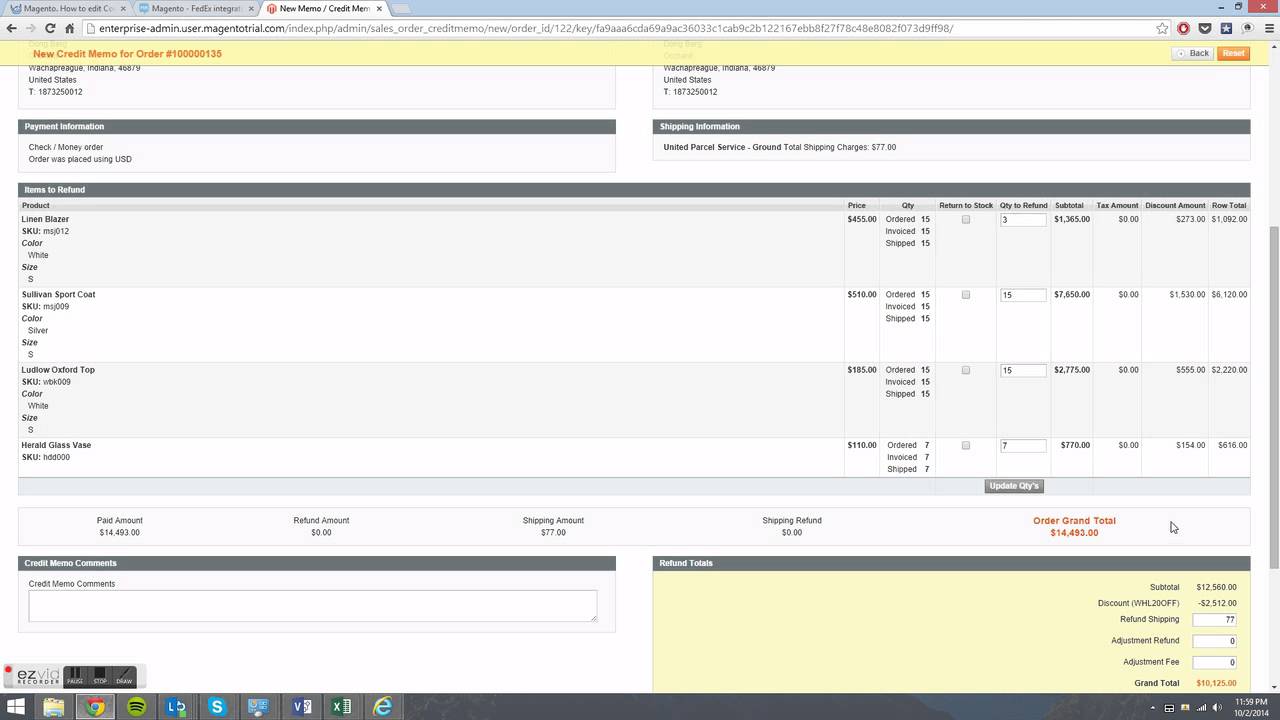This screenshot has height=720, width=1280.
Task: Open Lync from the taskbar
Action: coord(176,707)
